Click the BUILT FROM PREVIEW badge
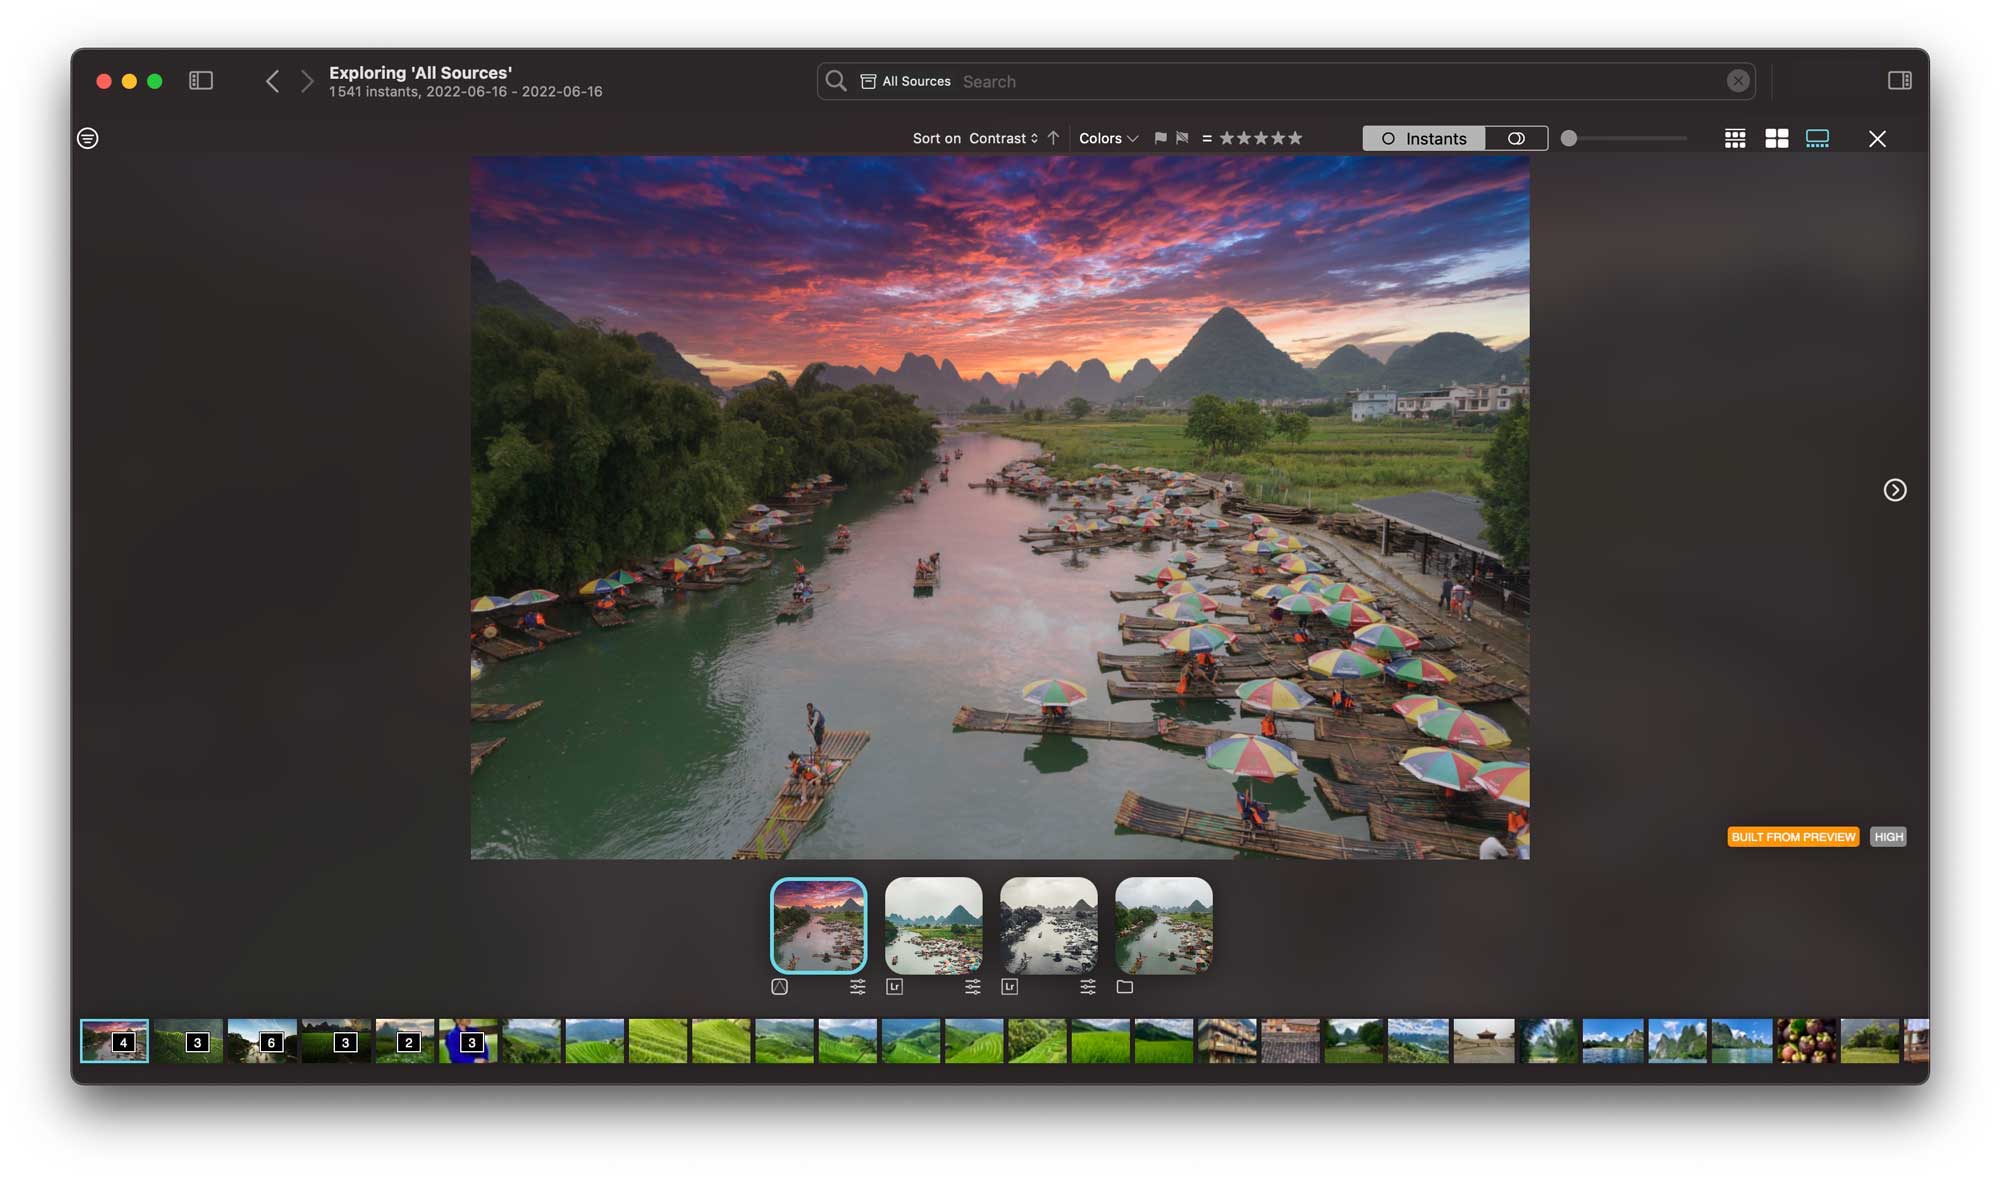 [1793, 837]
